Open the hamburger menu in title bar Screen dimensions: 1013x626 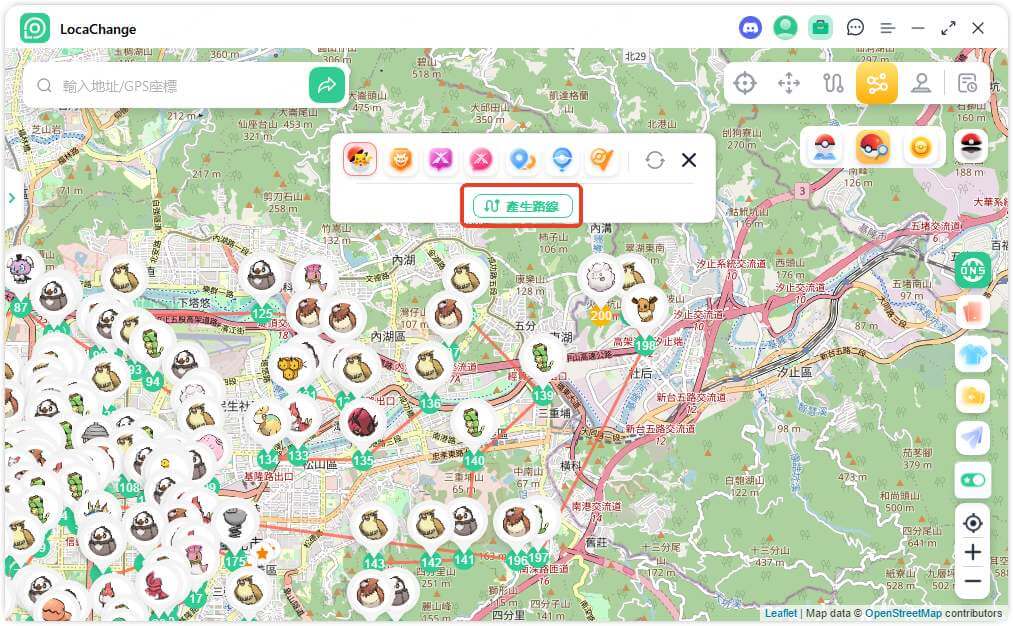[888, 28]
